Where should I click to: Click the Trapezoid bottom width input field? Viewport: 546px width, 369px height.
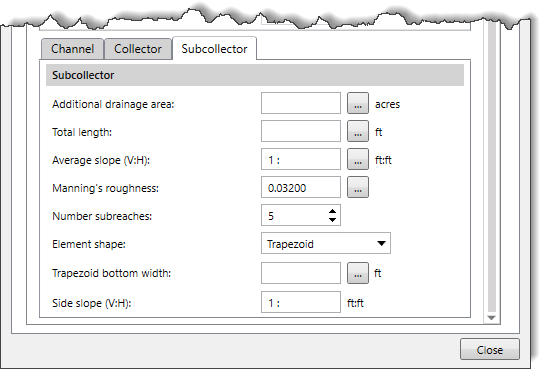(301, 273)
